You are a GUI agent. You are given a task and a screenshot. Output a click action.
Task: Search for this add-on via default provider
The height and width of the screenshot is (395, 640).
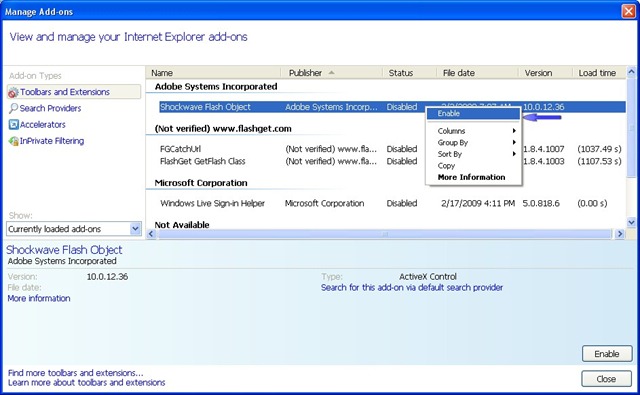point(412,288)
